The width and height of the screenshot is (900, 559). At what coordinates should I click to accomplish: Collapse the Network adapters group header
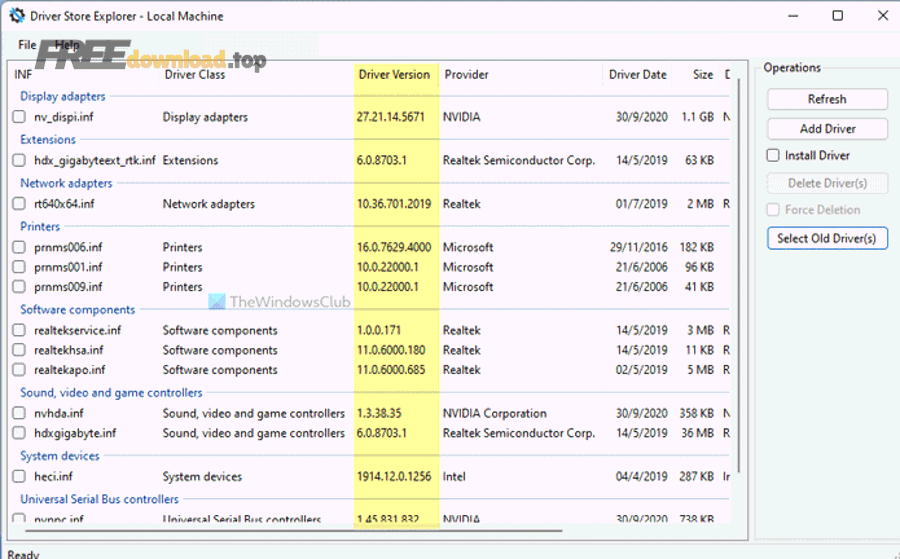point(66,183)
